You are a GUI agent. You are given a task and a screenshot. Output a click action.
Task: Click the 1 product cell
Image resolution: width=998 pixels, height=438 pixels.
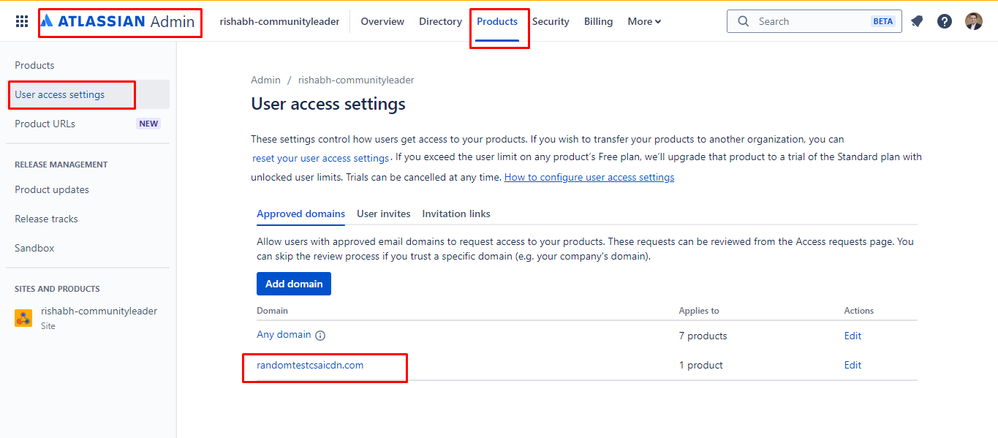[x=701, y=365]
